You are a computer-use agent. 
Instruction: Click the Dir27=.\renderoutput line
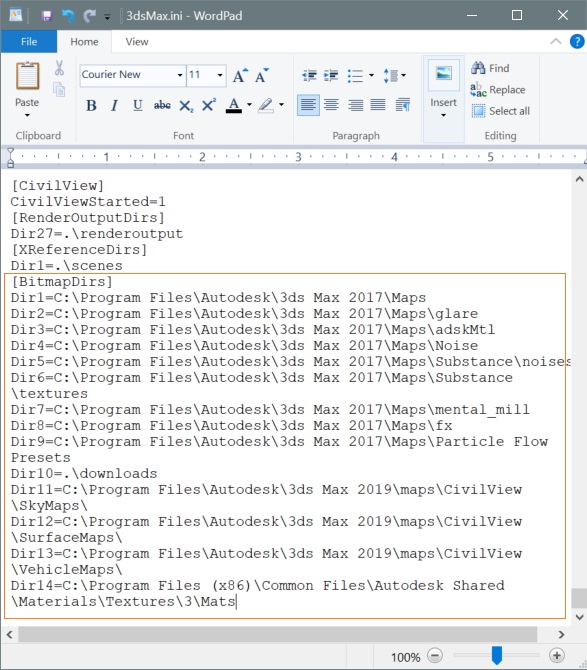tap(97, 234)
